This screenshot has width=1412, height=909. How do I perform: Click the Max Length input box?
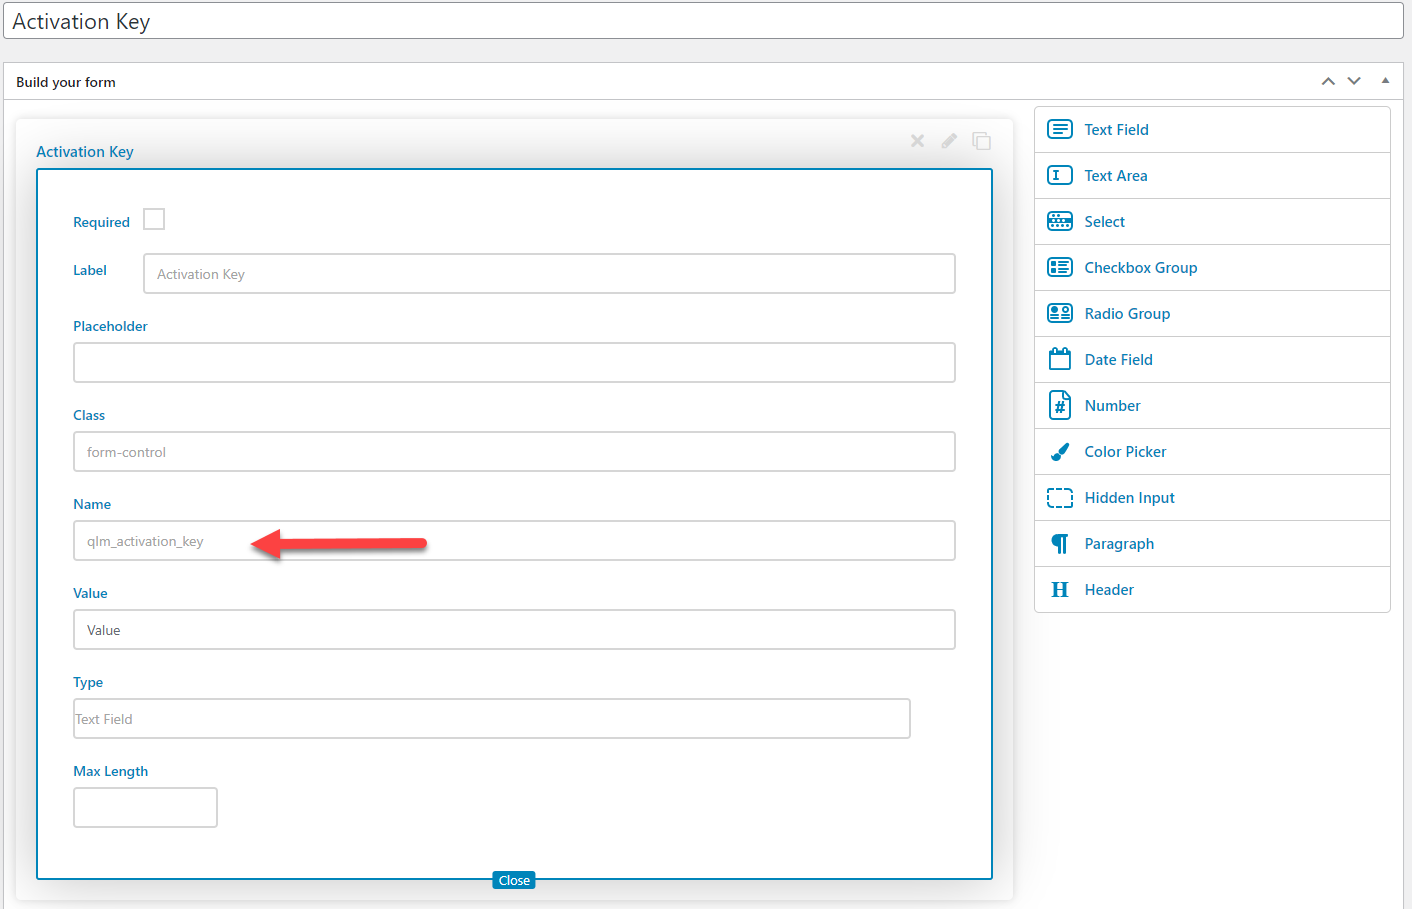(x=145, y=807)
